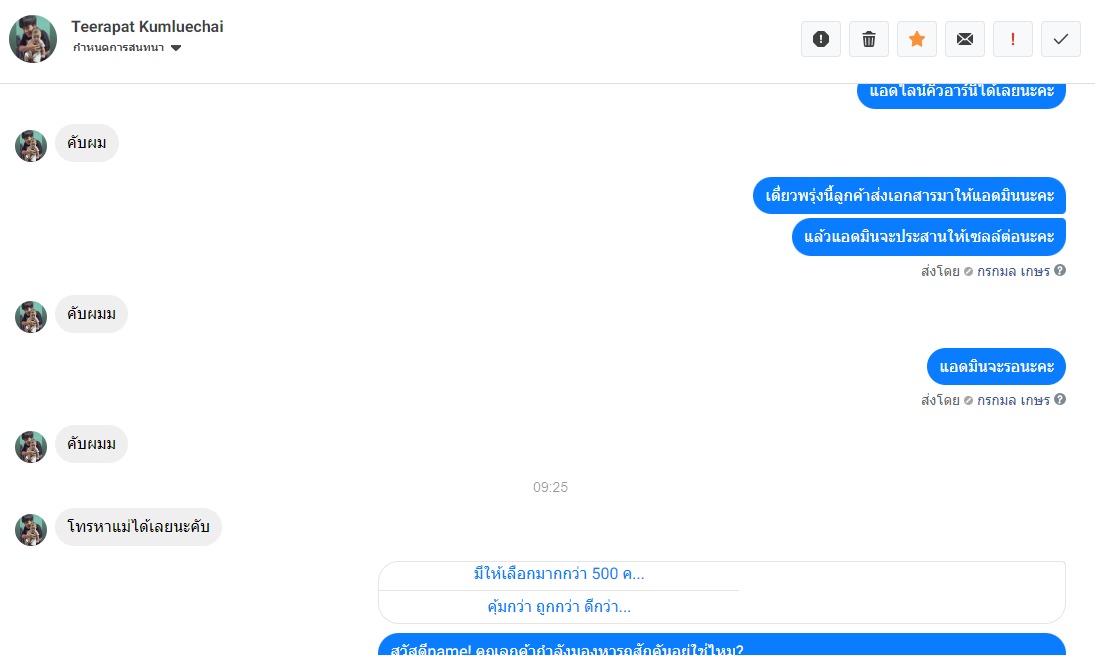
Task: Click the large profile photo in header
Action: [33, 39]
